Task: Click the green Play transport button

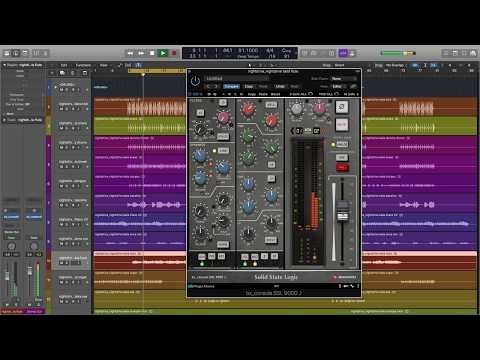Action: [x=163, y=53]
